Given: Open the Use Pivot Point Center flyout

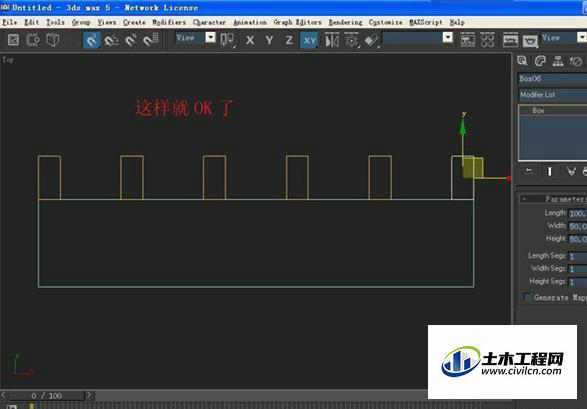Looking at the screenshot, I should [x=227, y=40].
